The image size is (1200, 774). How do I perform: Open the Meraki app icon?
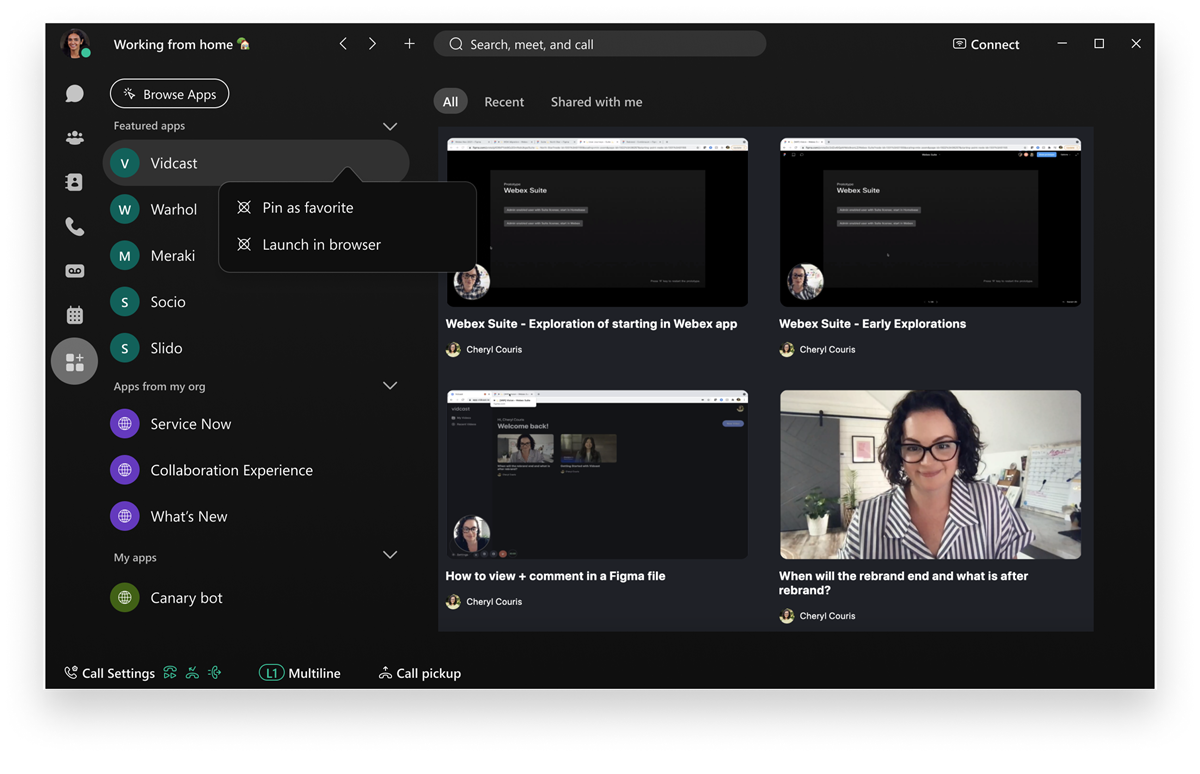point(125,256)
